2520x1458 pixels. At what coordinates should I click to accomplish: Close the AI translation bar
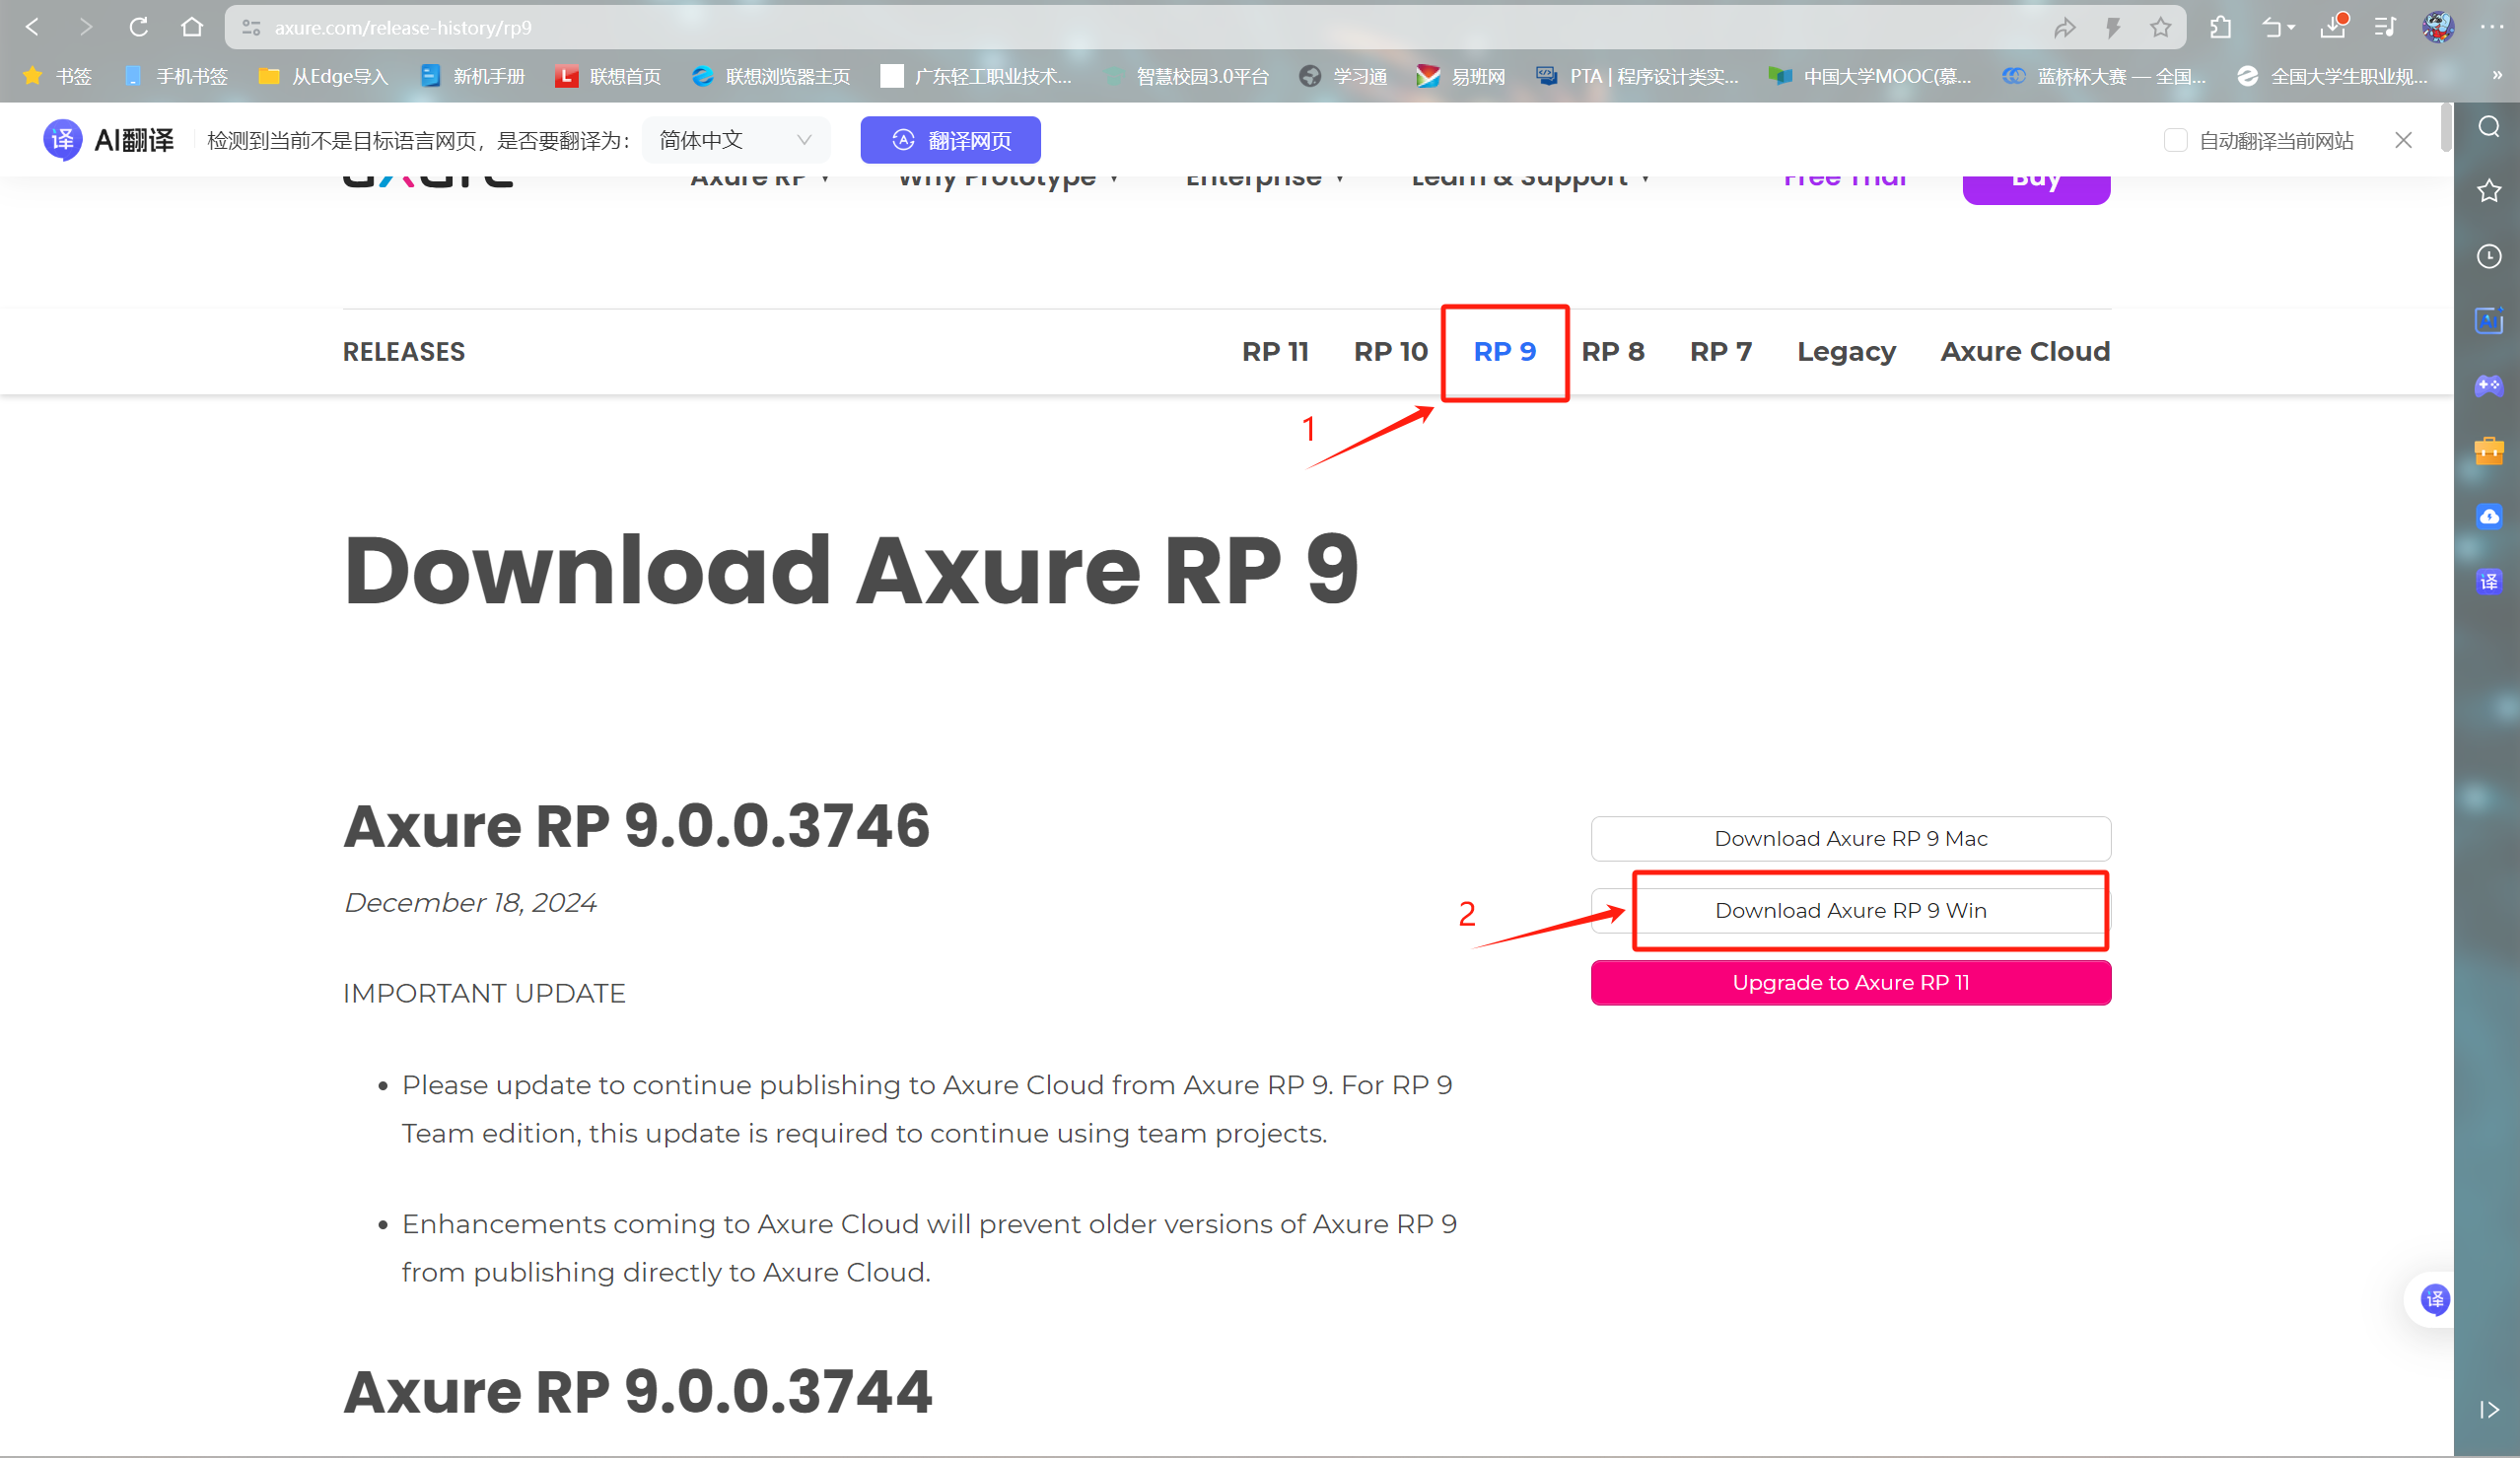2403,140
